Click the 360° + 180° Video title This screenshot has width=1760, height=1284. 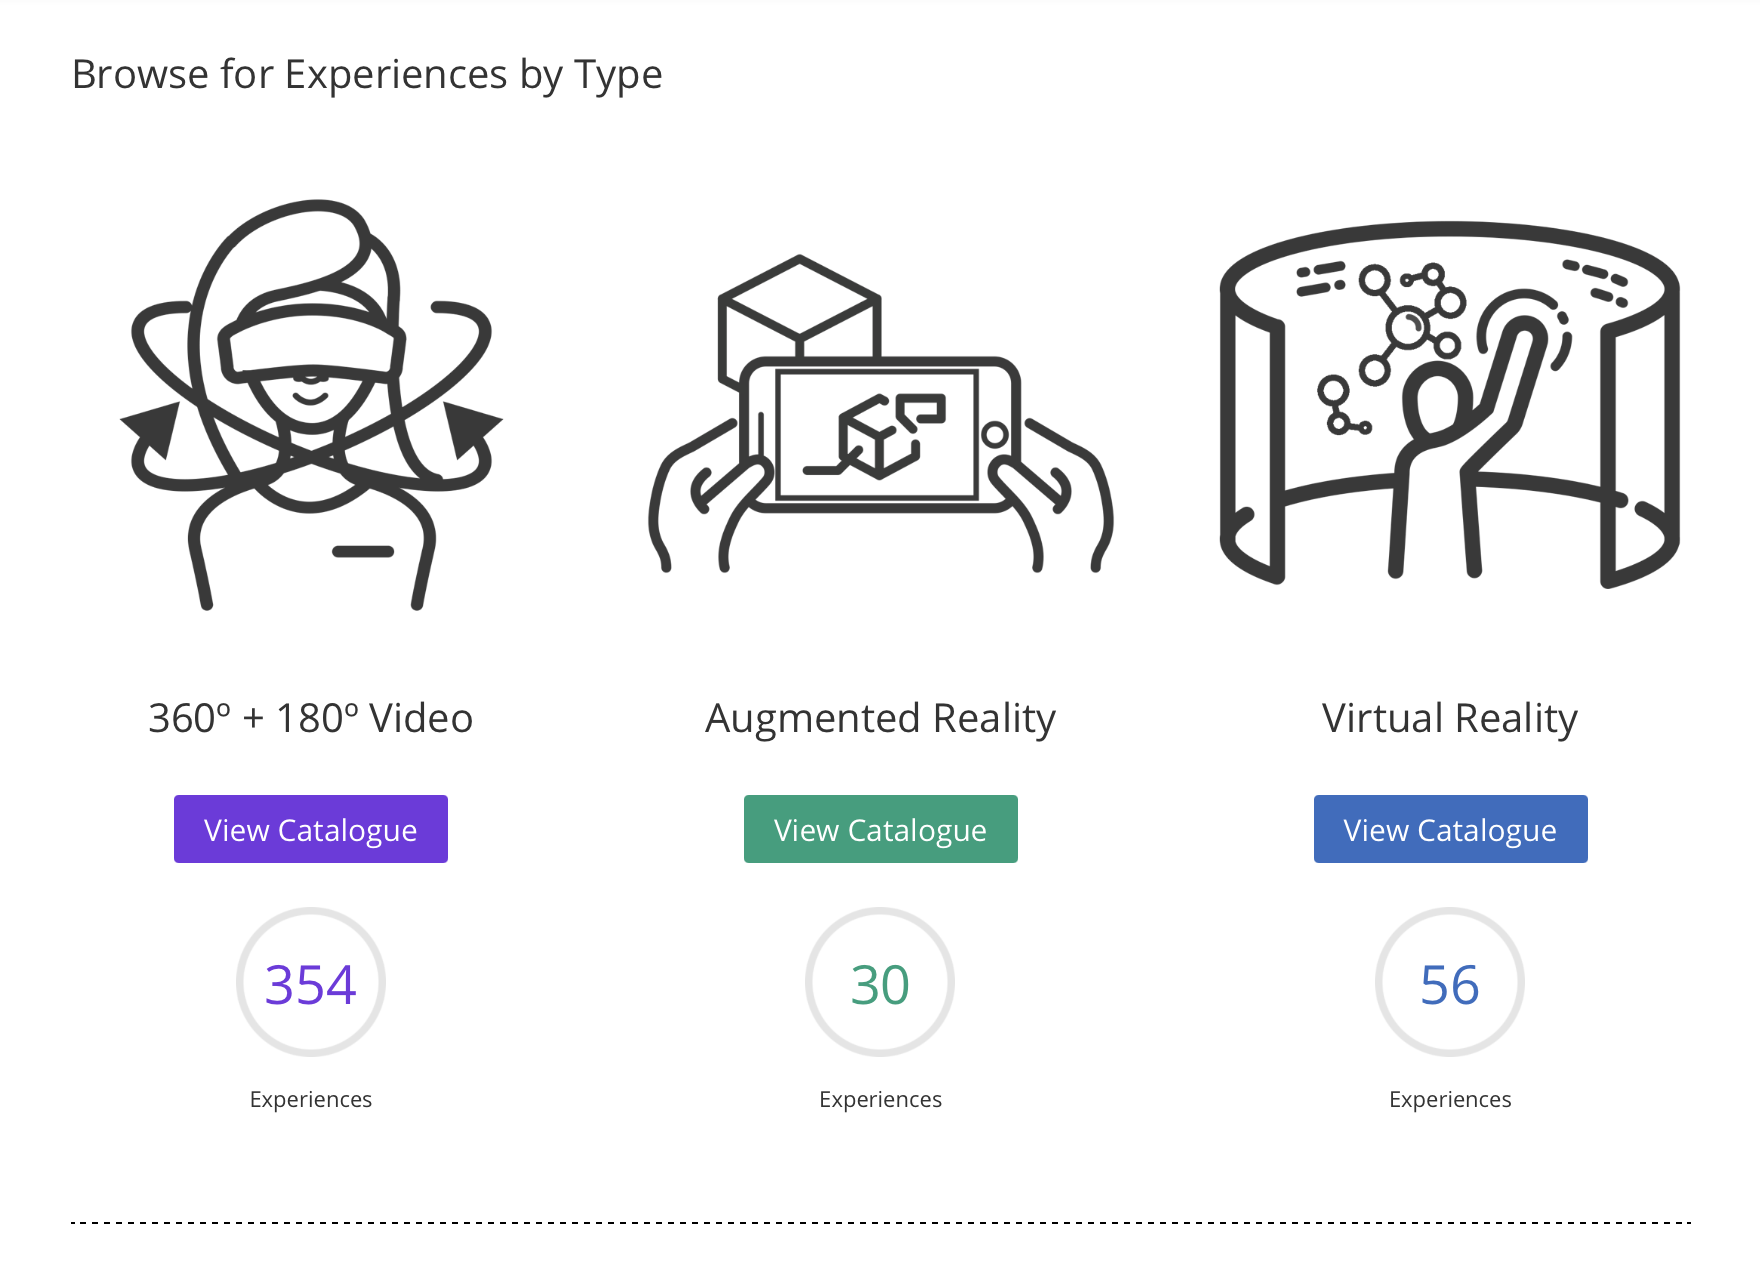[311, 718]
